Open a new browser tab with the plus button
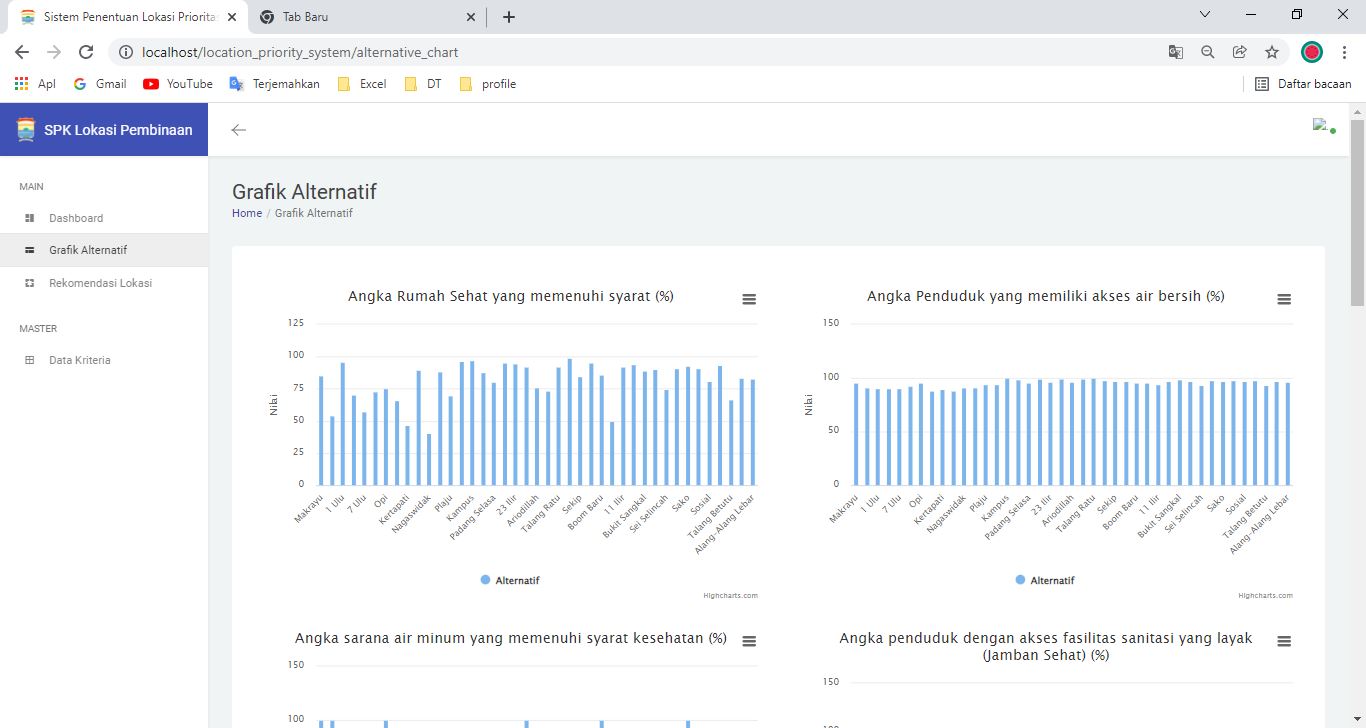Viewport: 1366px width, 728px height. [508, 17]
